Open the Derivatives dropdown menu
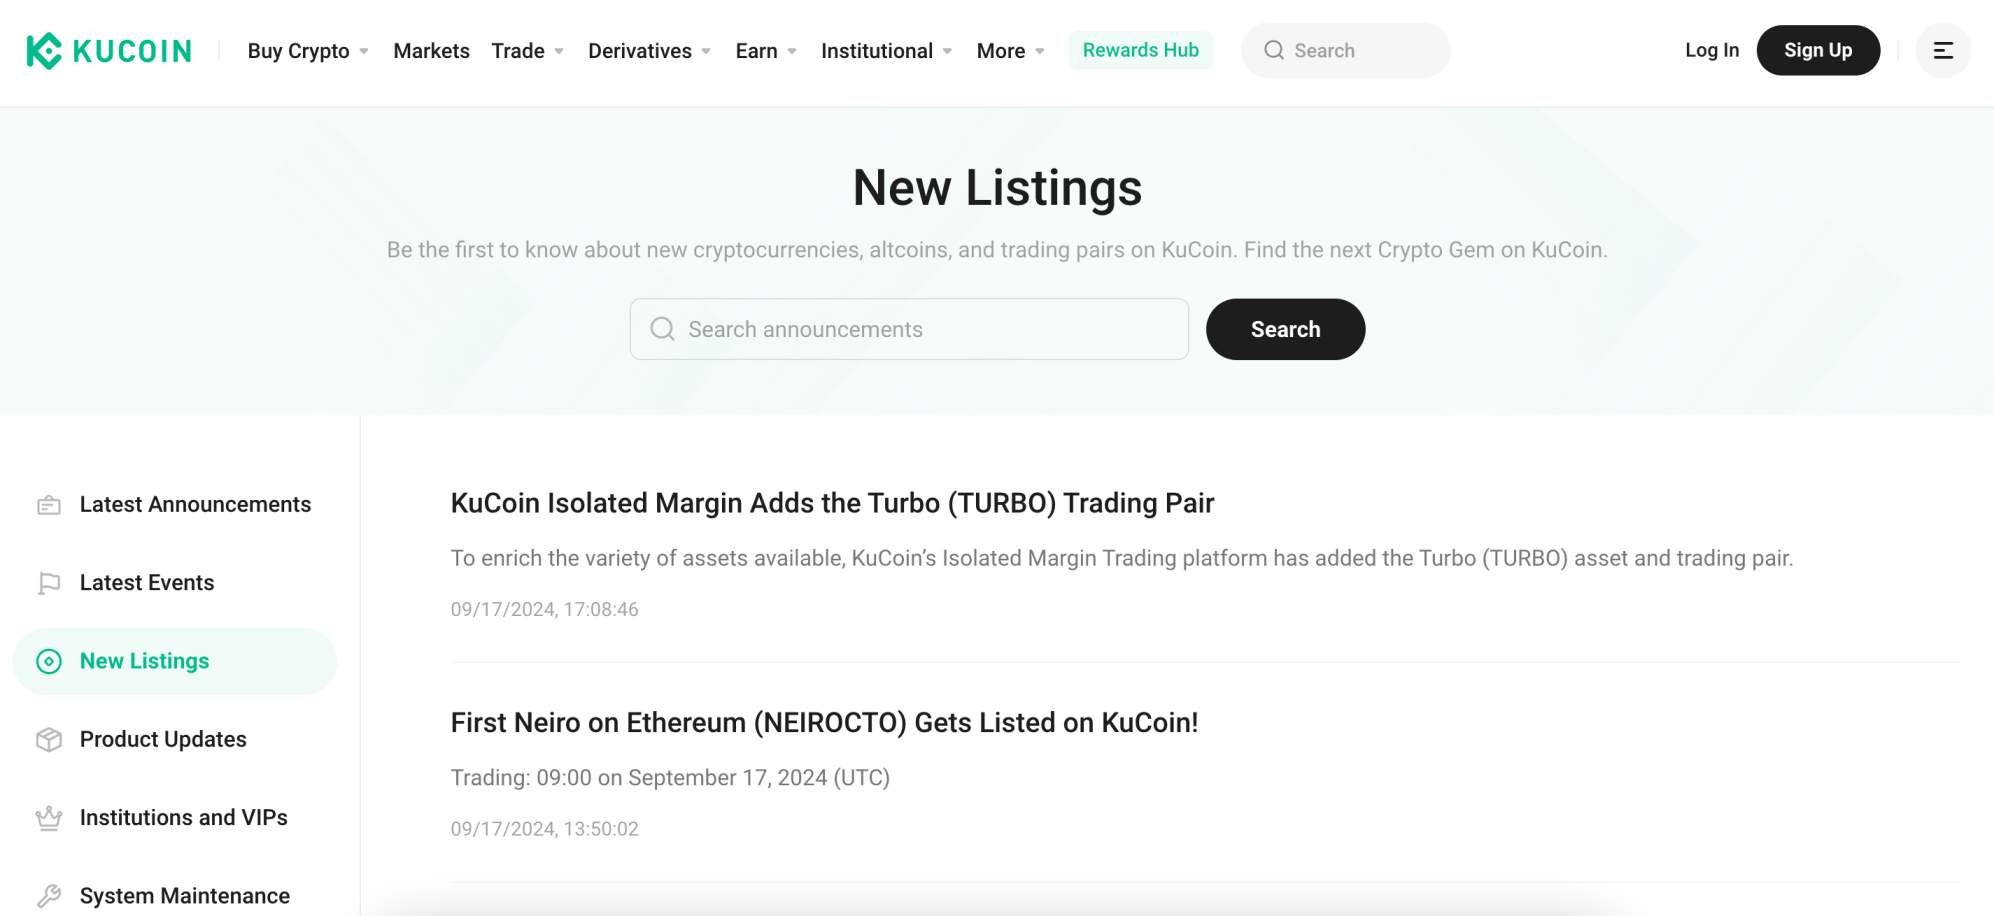The image size is (1994, 916). click(641, 50)
